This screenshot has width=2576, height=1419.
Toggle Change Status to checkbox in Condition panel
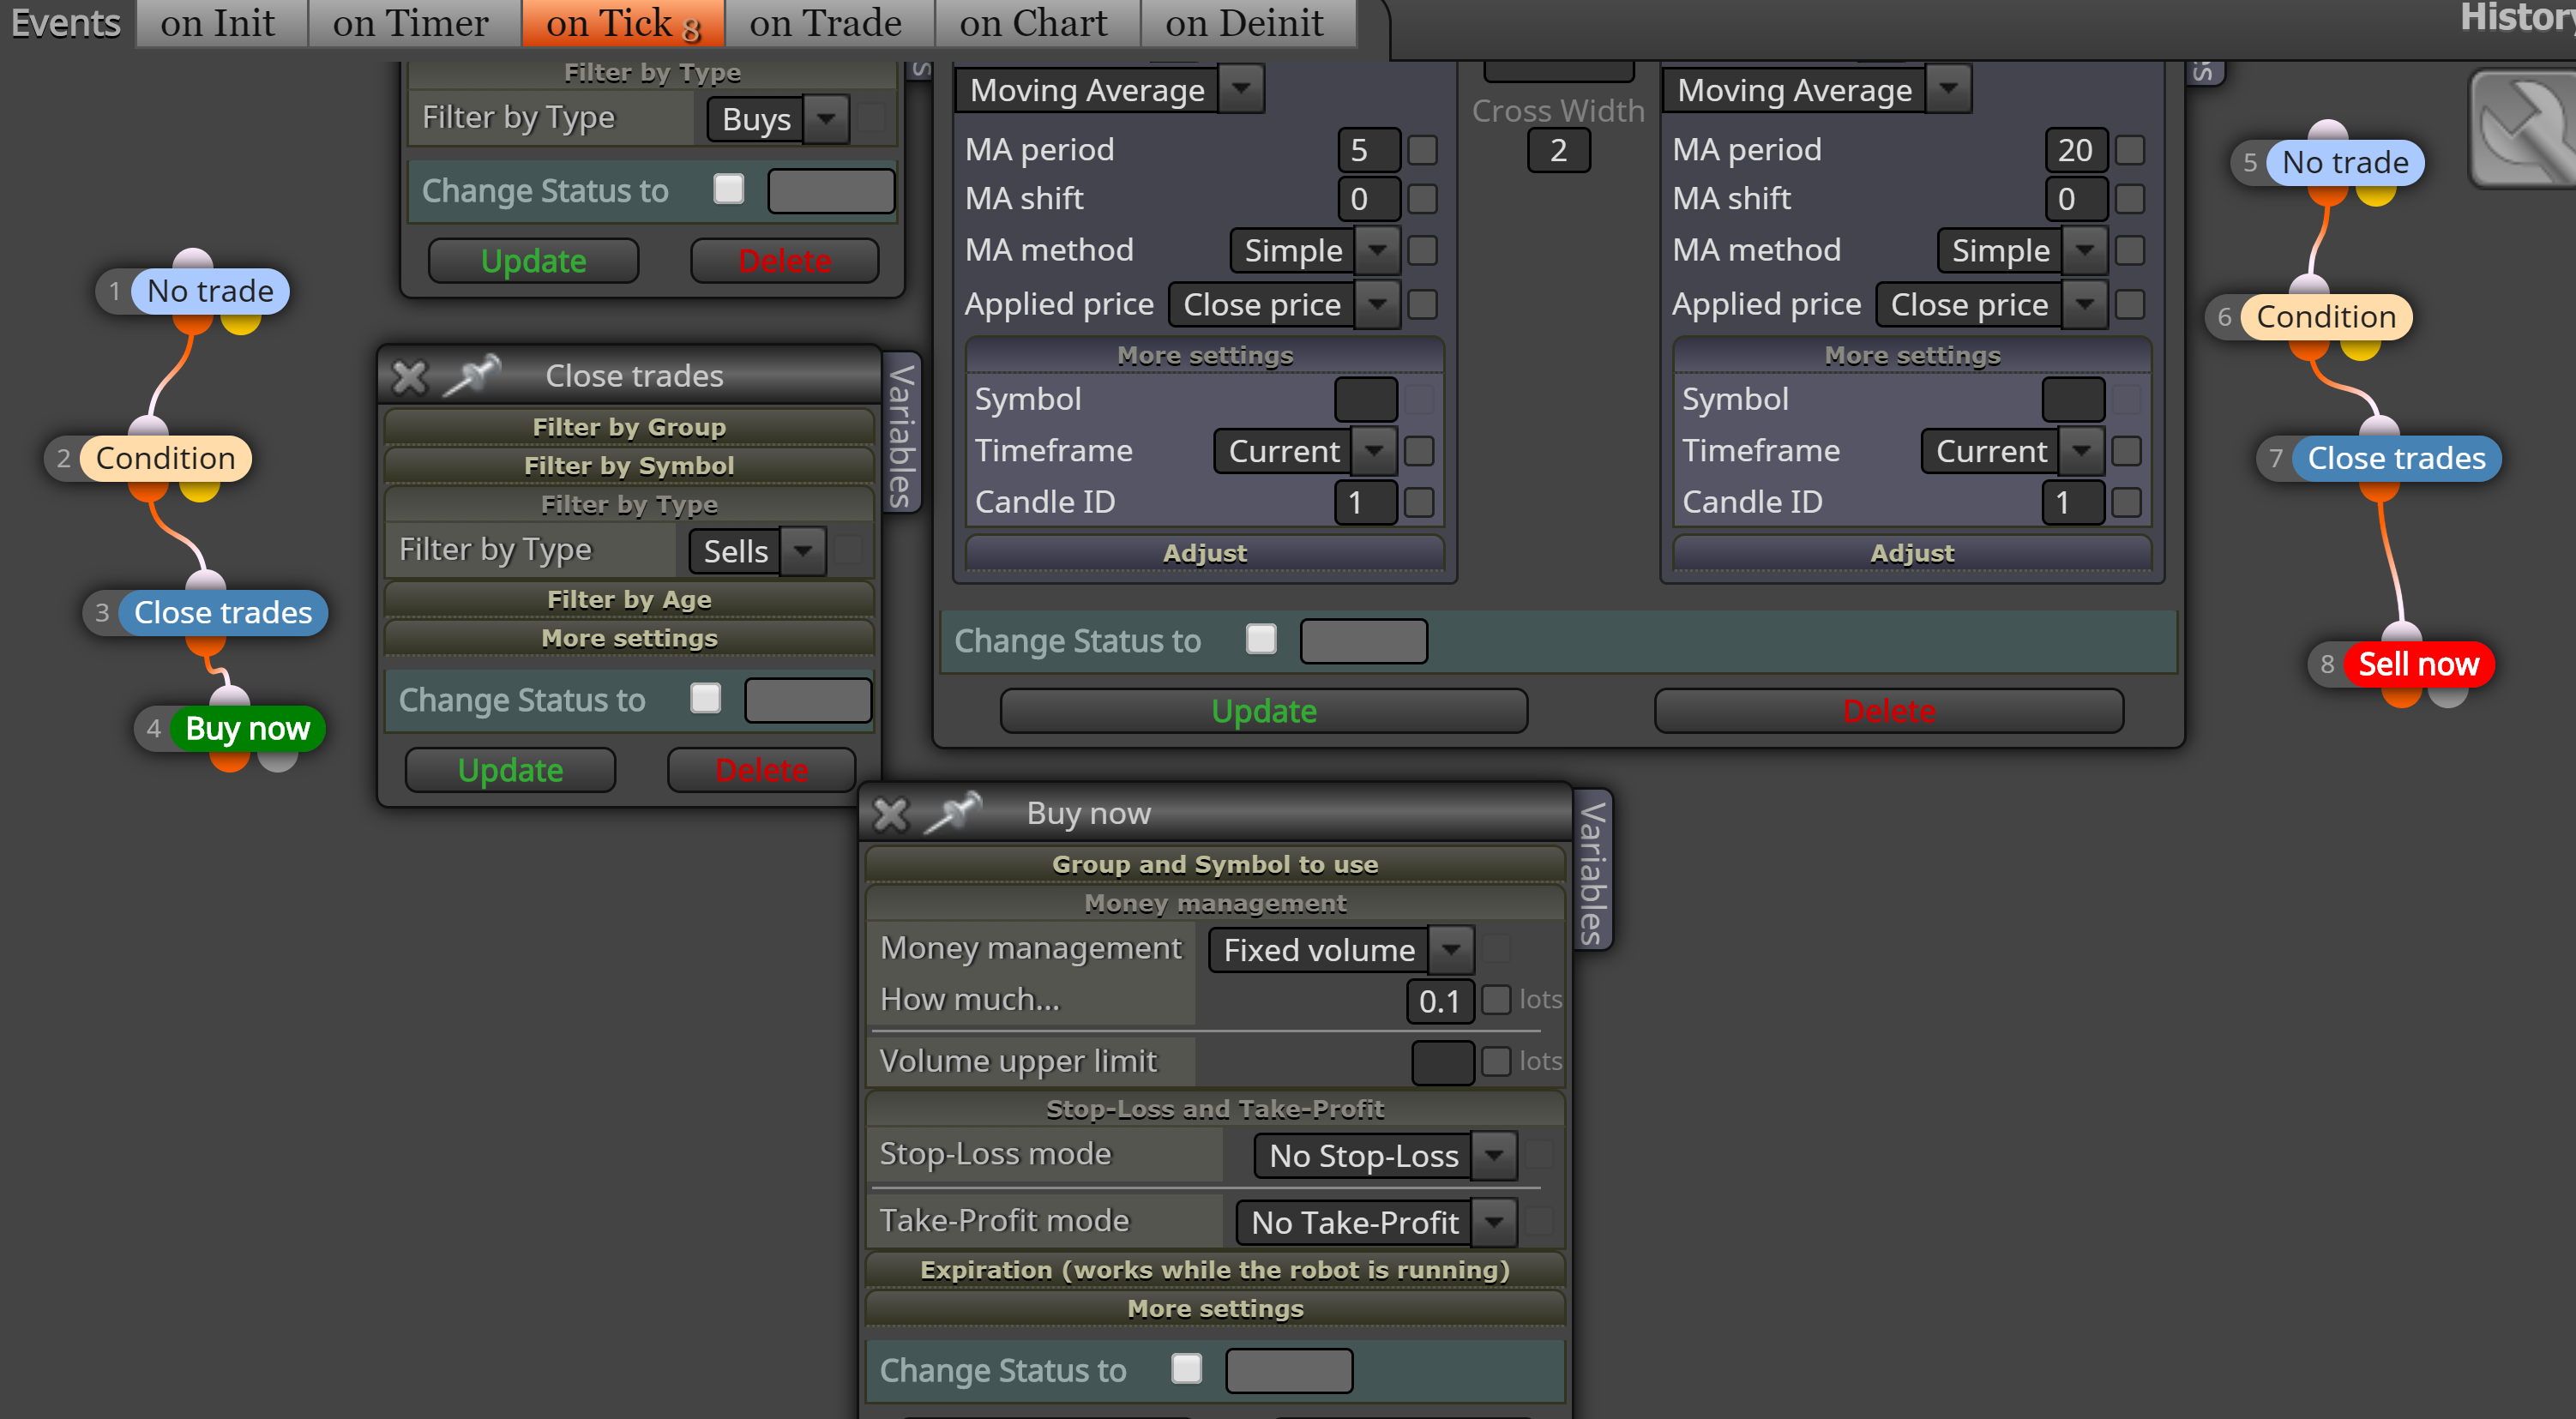[1262, 639]
